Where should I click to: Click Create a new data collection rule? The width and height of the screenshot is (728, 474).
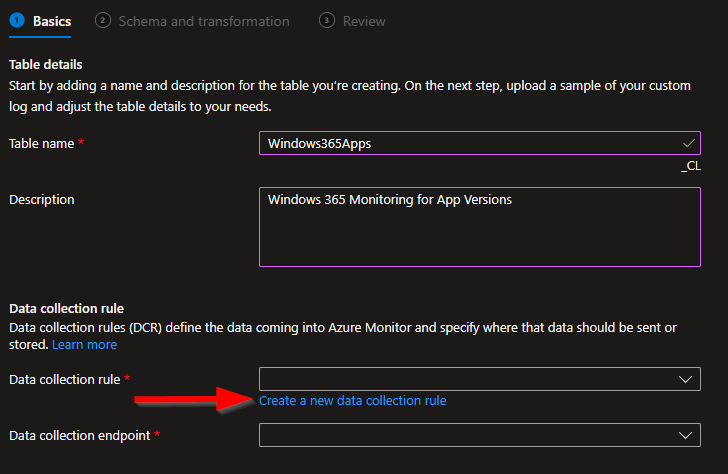tap(352, 401)
